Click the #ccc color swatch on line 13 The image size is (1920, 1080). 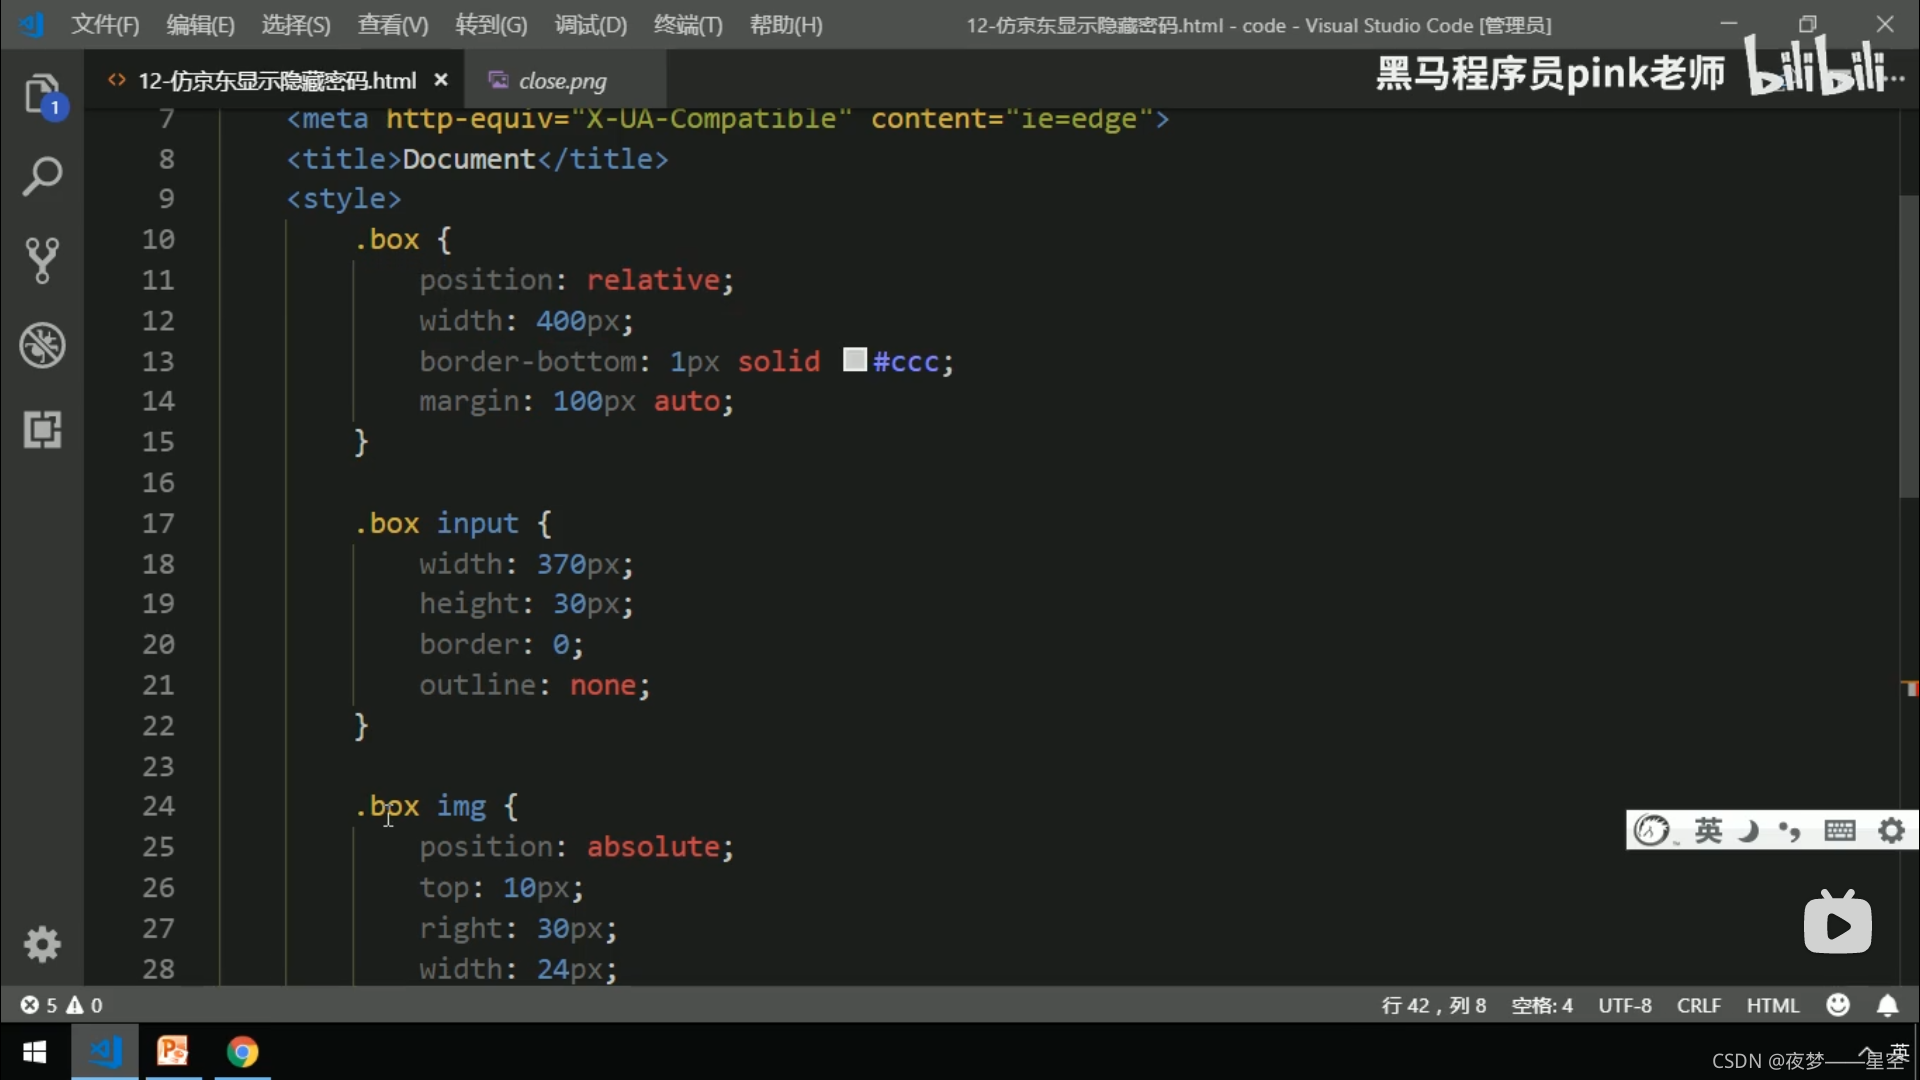855,360
